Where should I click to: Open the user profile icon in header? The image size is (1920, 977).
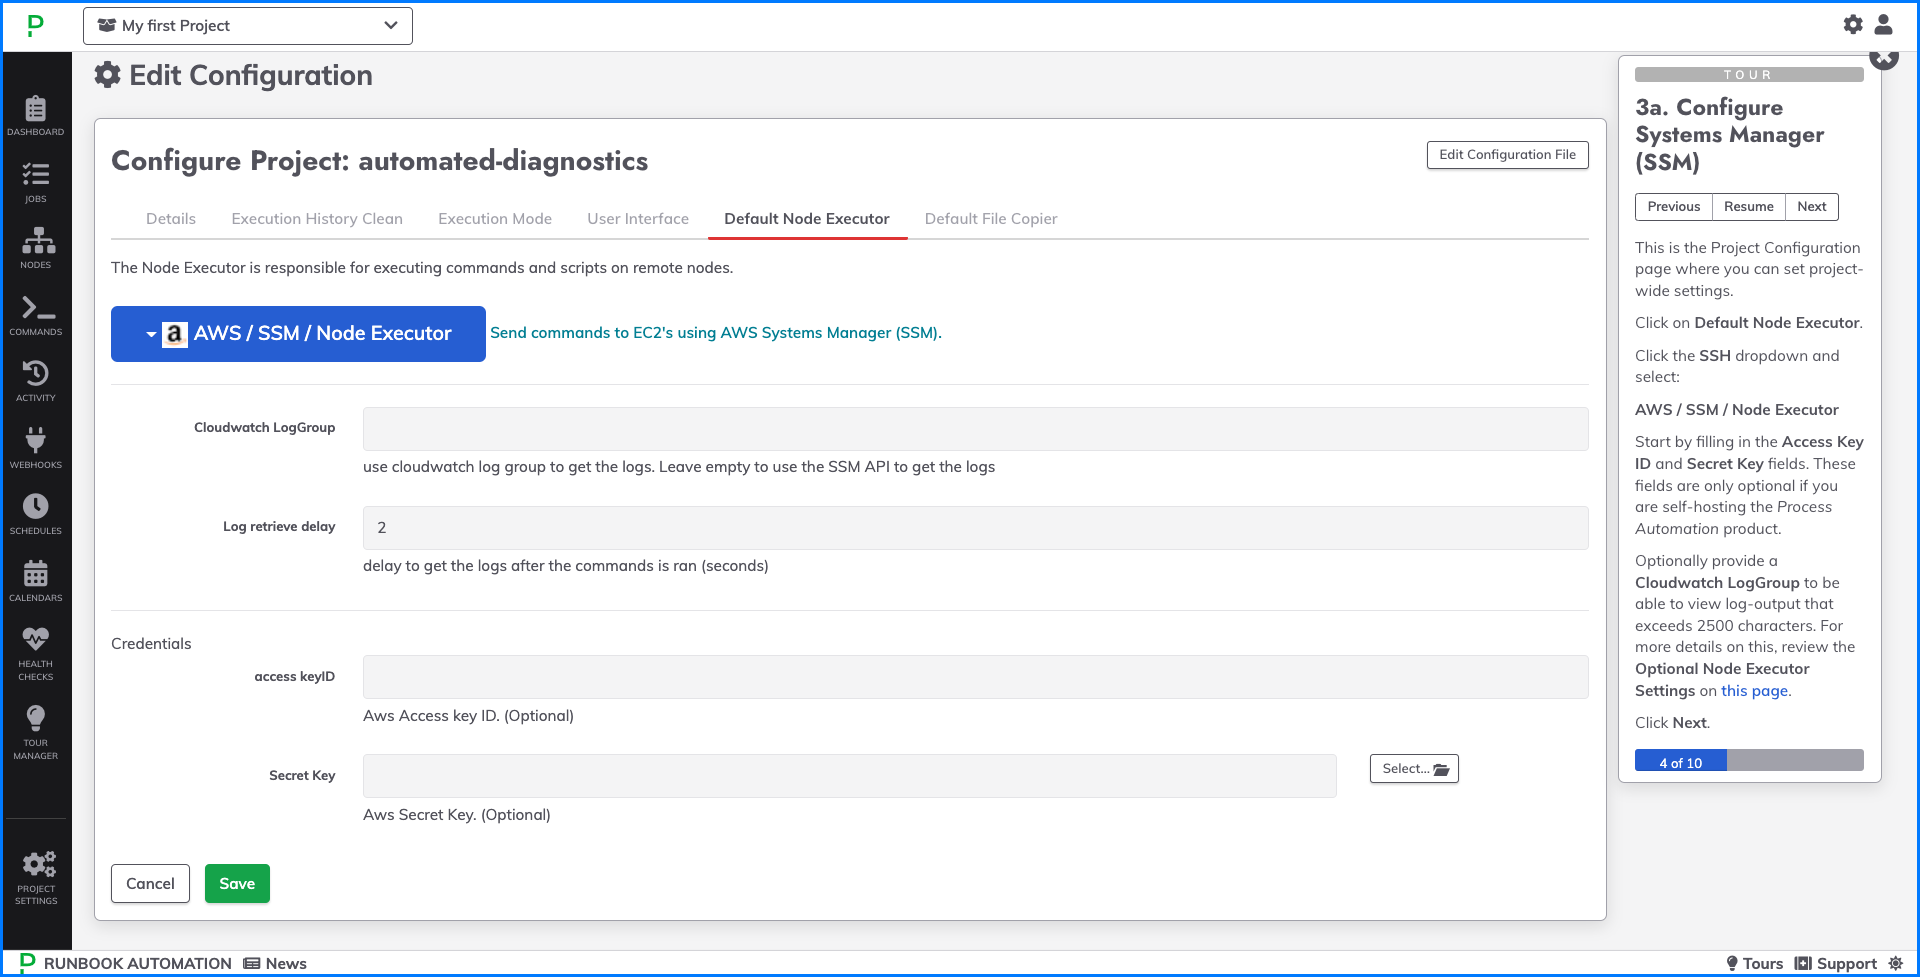[1883, 24]
